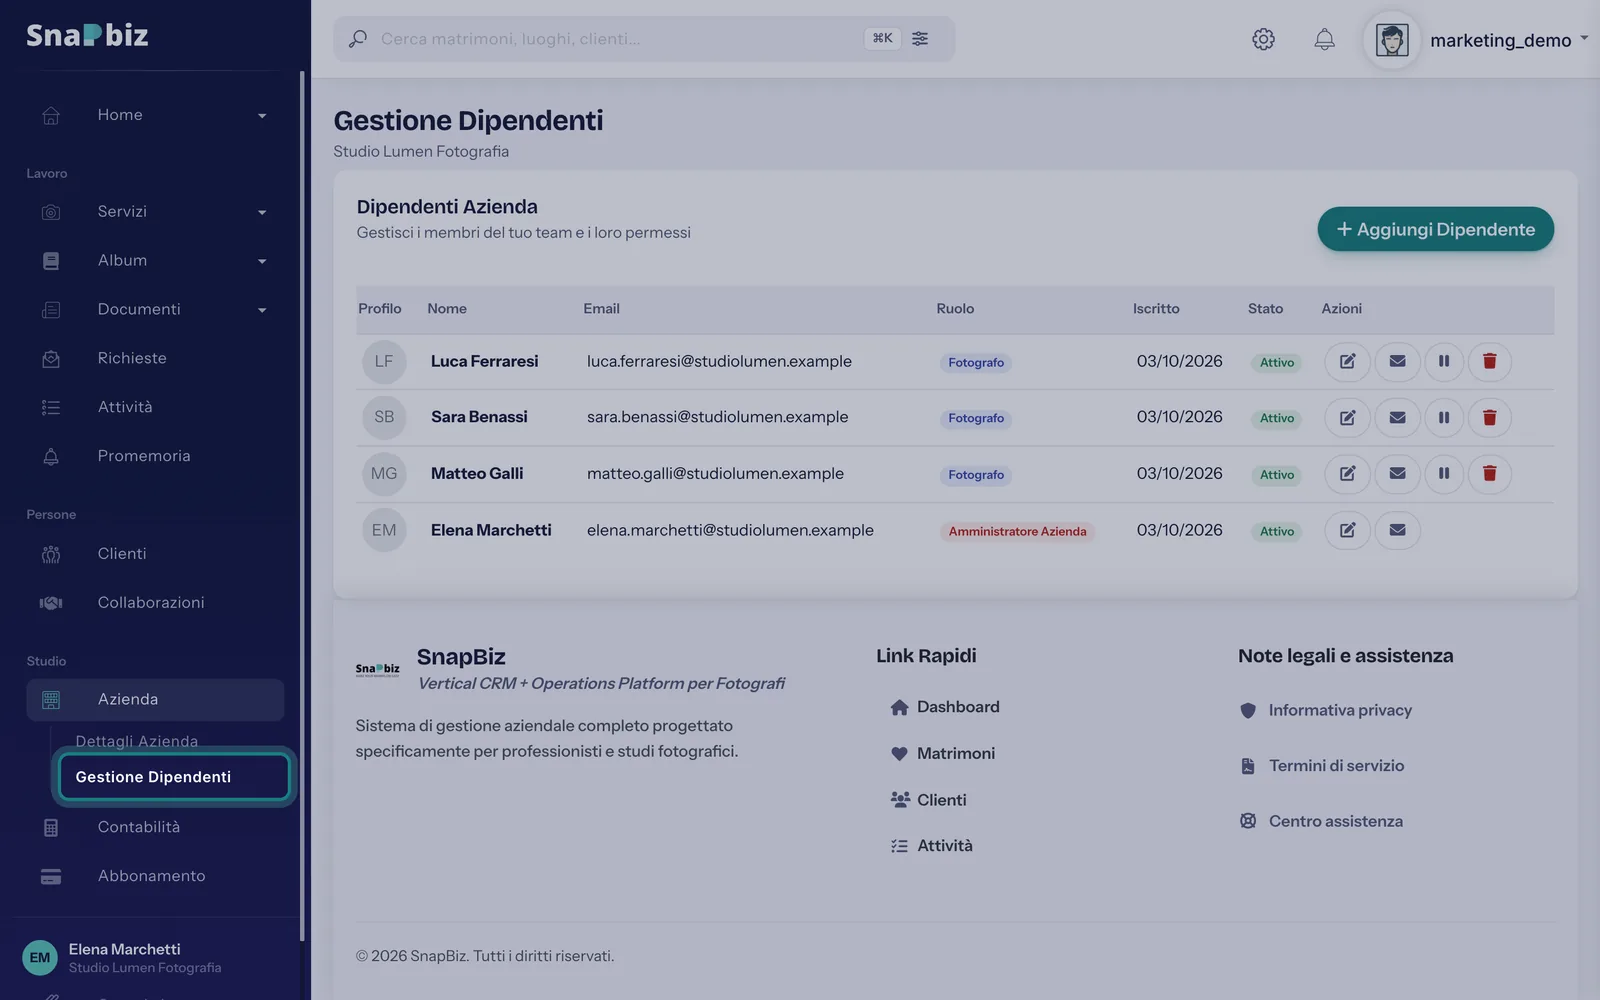
Task: Delete Luca Ferraresi from employees
Action: [1489, 361]
